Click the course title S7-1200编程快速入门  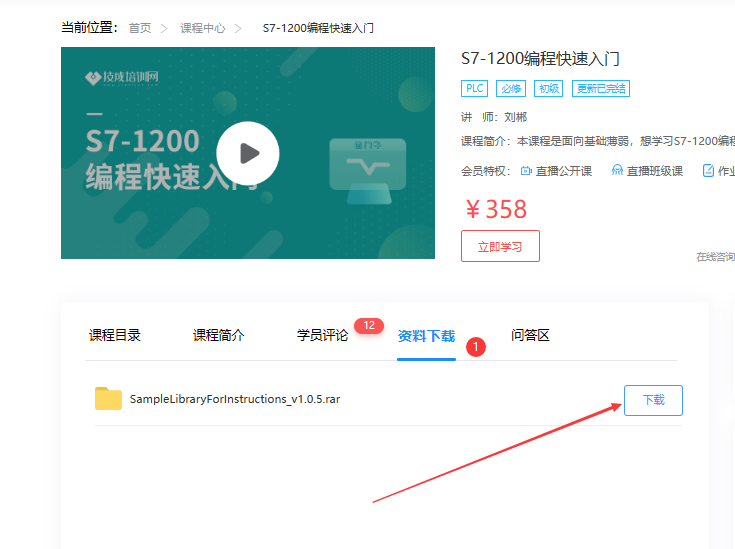coord(540,59)
